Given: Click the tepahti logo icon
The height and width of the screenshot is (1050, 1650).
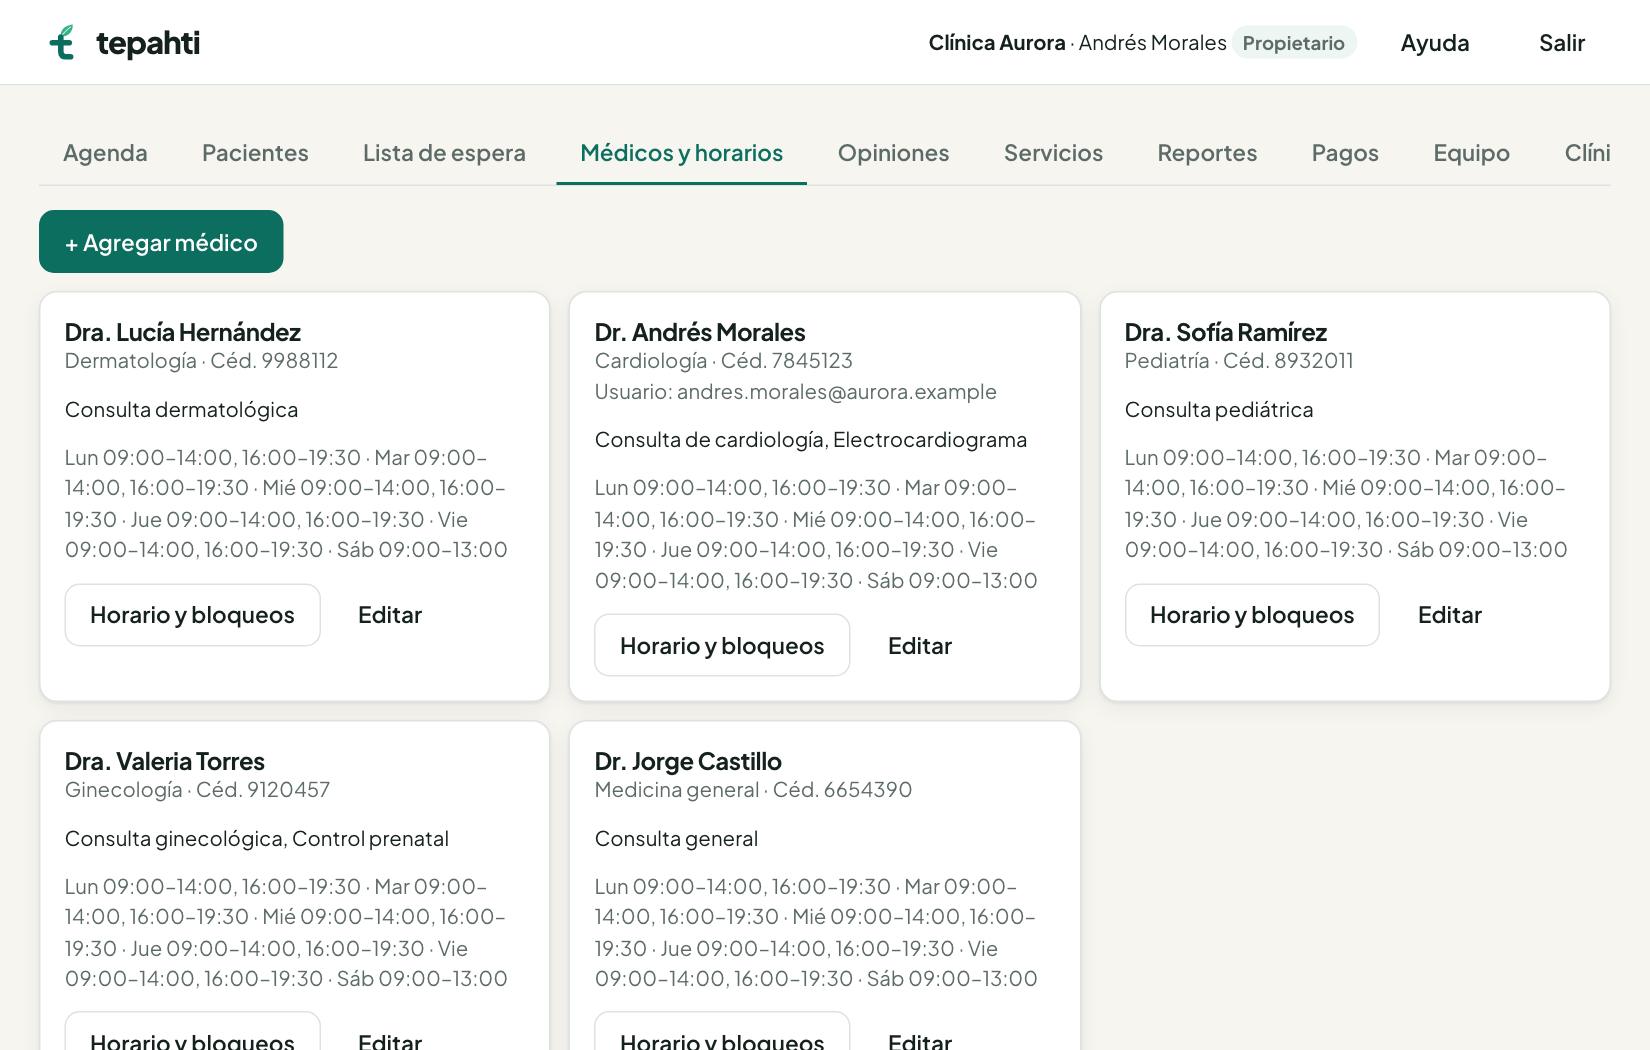Looking at the screenshot, I should point(62,43).
